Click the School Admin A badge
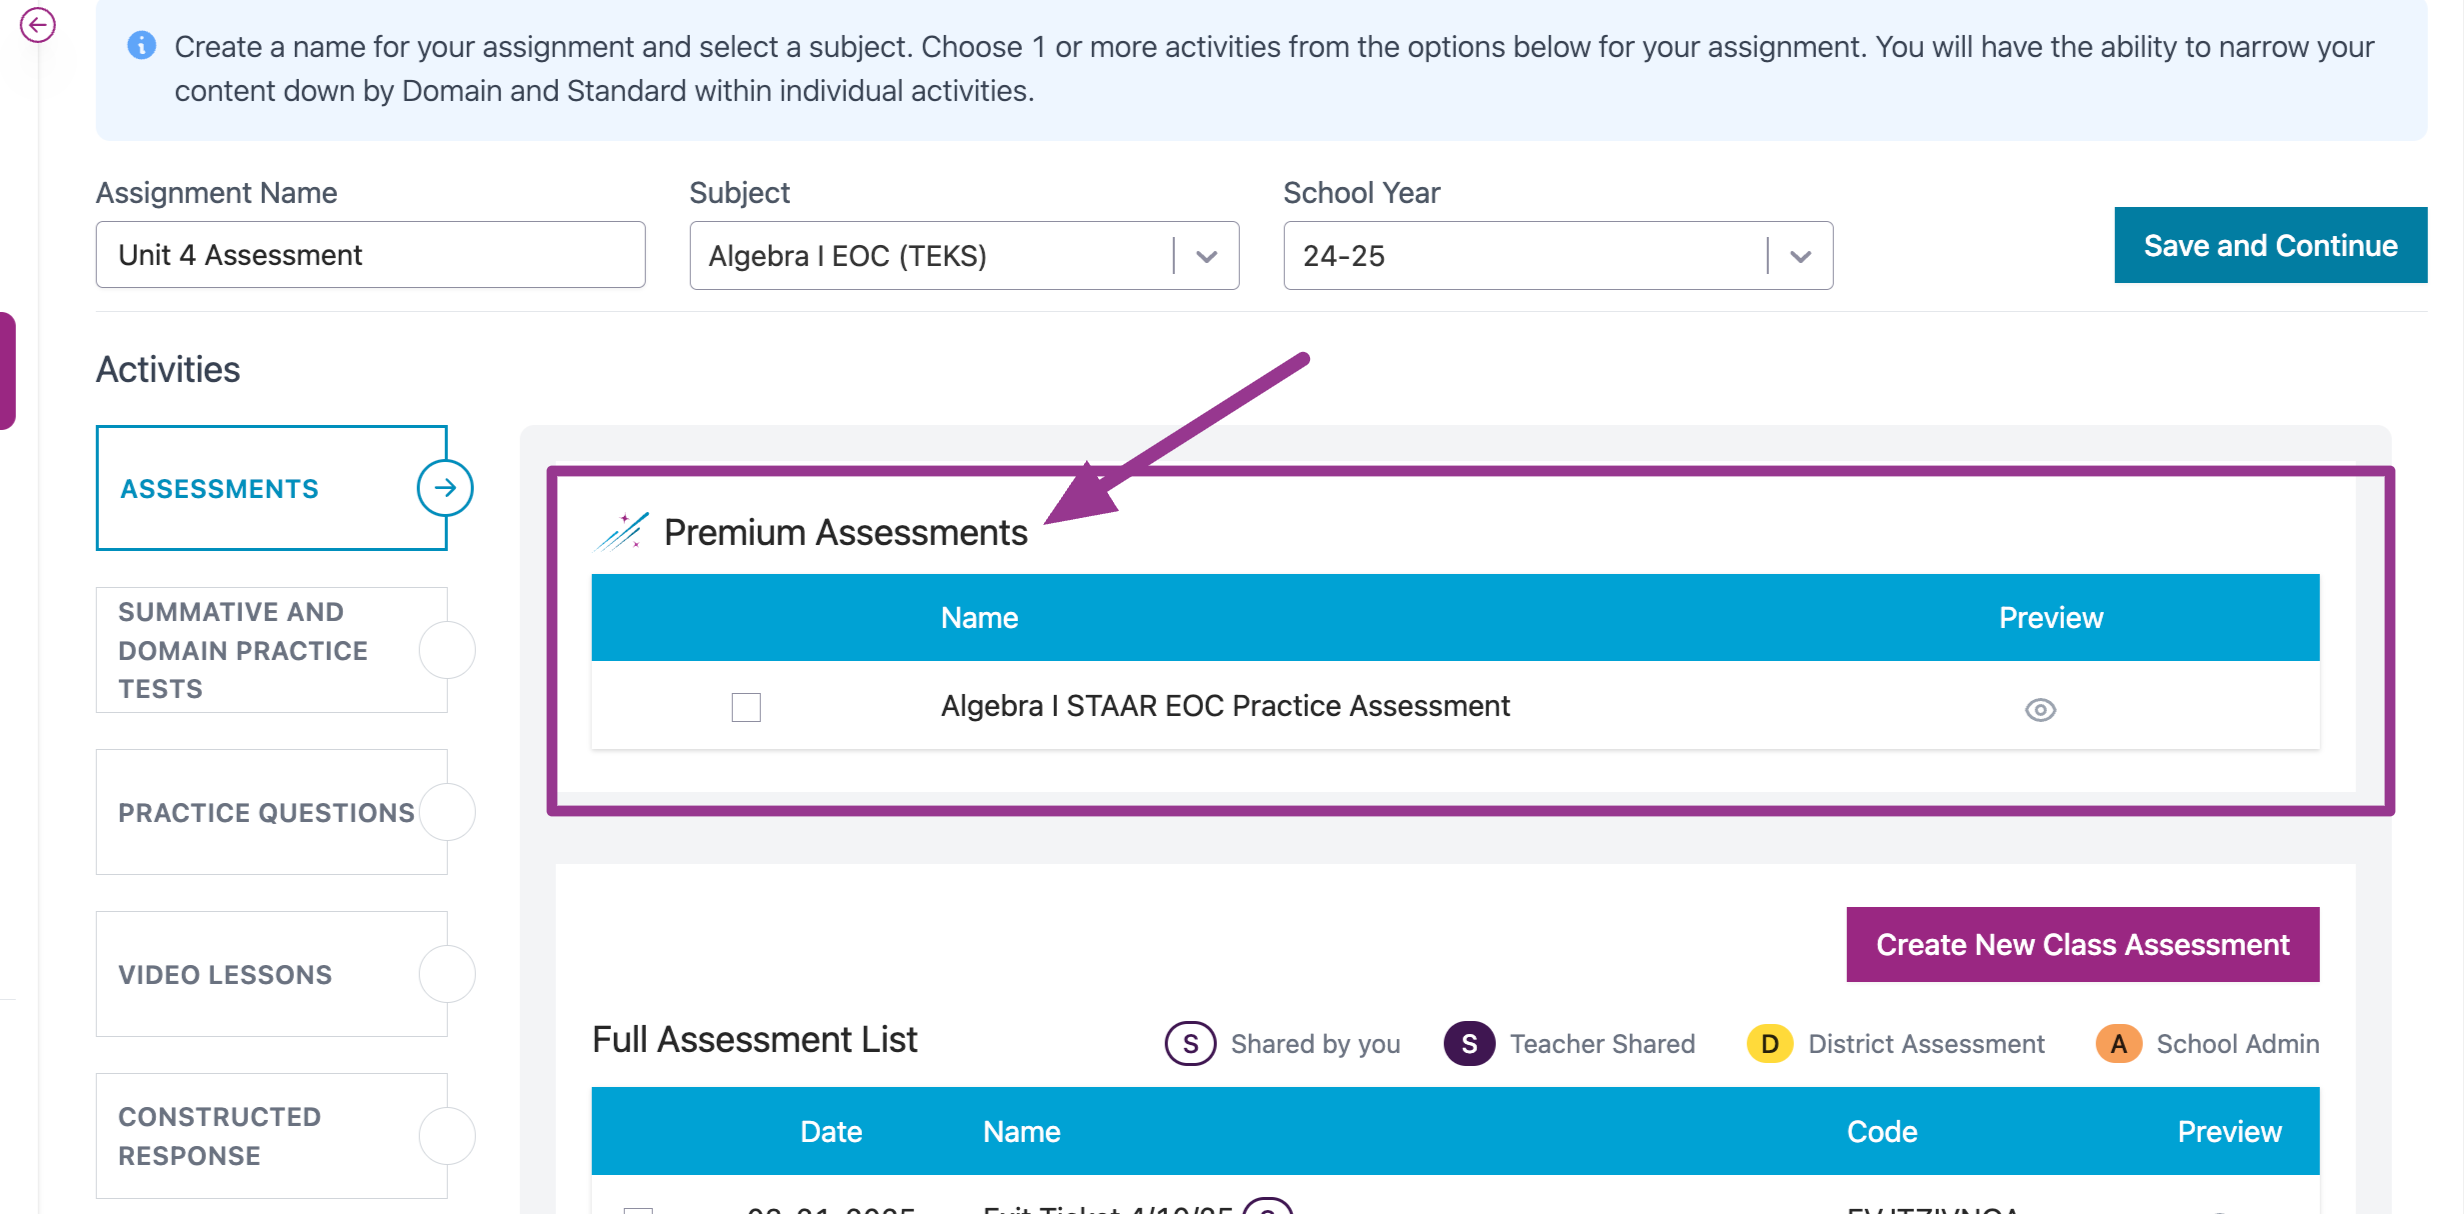 [2119, 1043]
